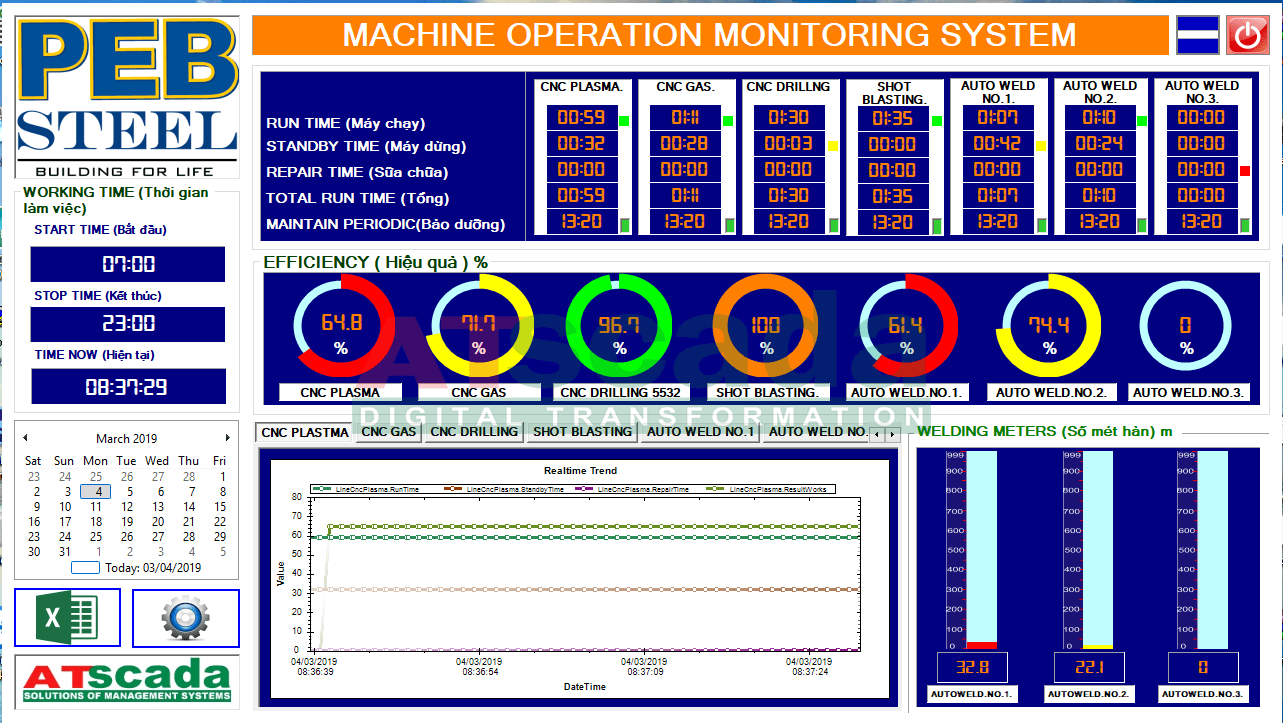Open the SHOT BLASTING trend tab
Image resolution: width=1283 pixels, height=723 pixels.
coord(582,432)
